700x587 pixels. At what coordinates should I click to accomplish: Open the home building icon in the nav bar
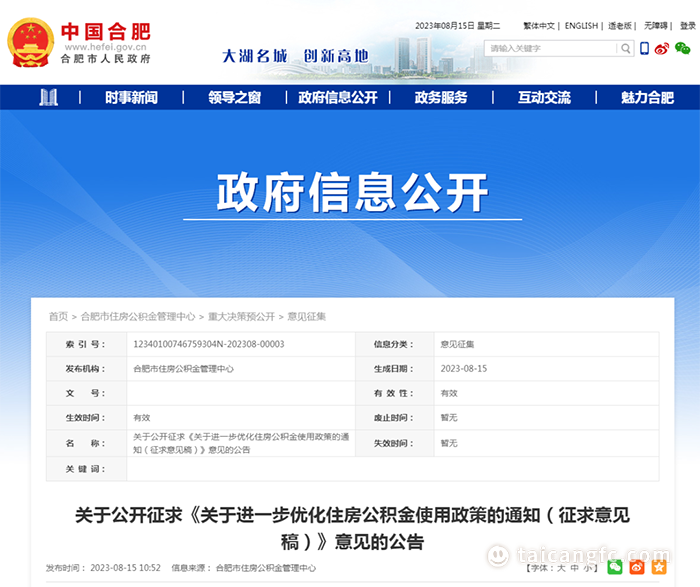point(48,97)
